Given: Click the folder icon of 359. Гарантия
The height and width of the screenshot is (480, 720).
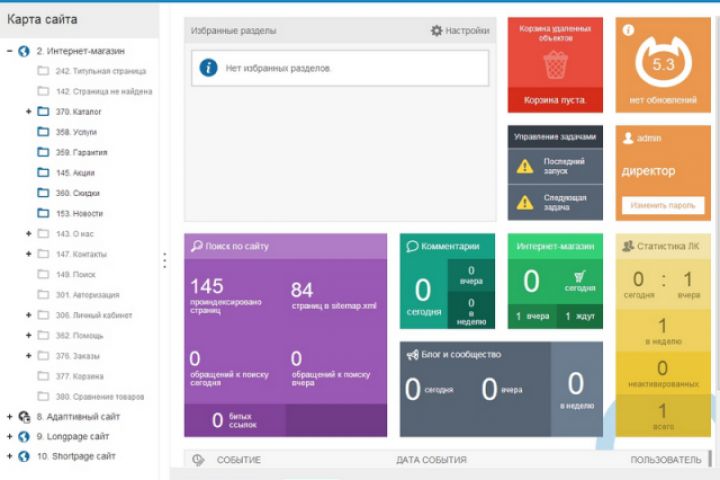Looking at the screenshot, I should (x=43, y=152).
